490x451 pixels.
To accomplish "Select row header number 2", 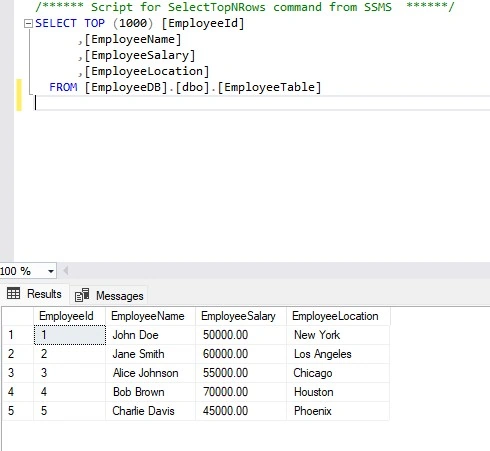I will (x=18, y=354).
